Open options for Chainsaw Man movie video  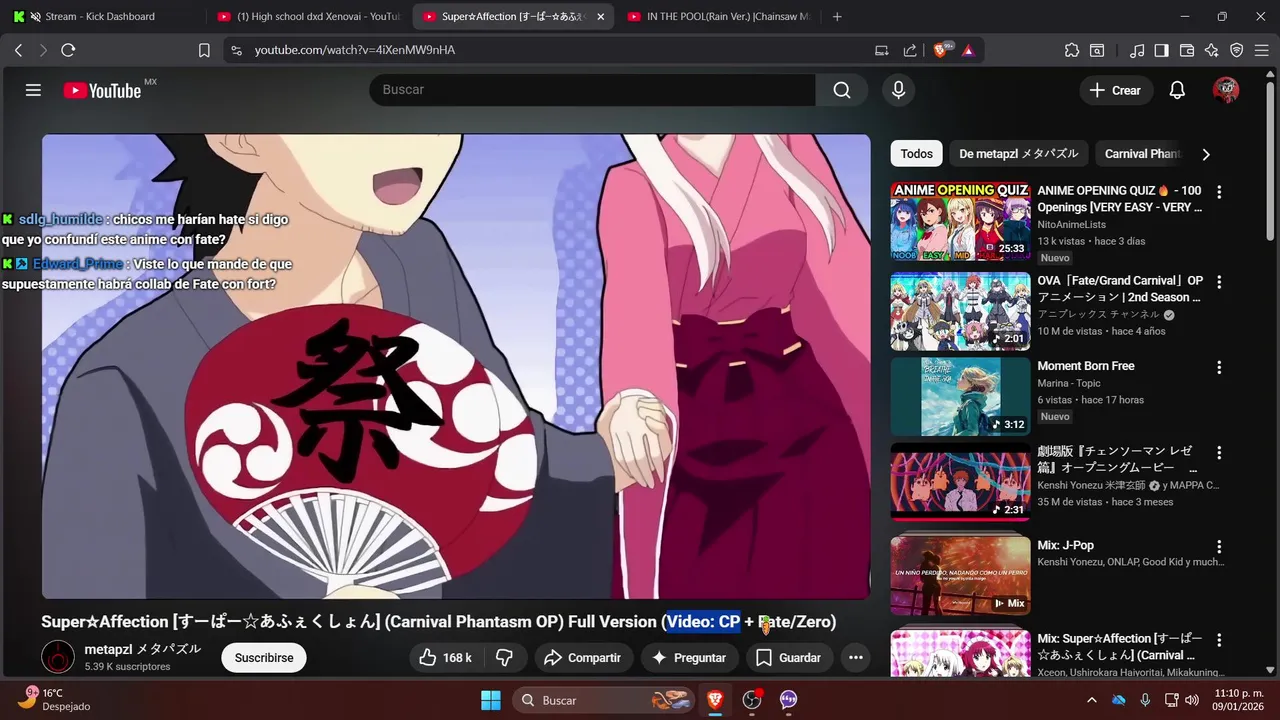click(x=1219, y=452)
